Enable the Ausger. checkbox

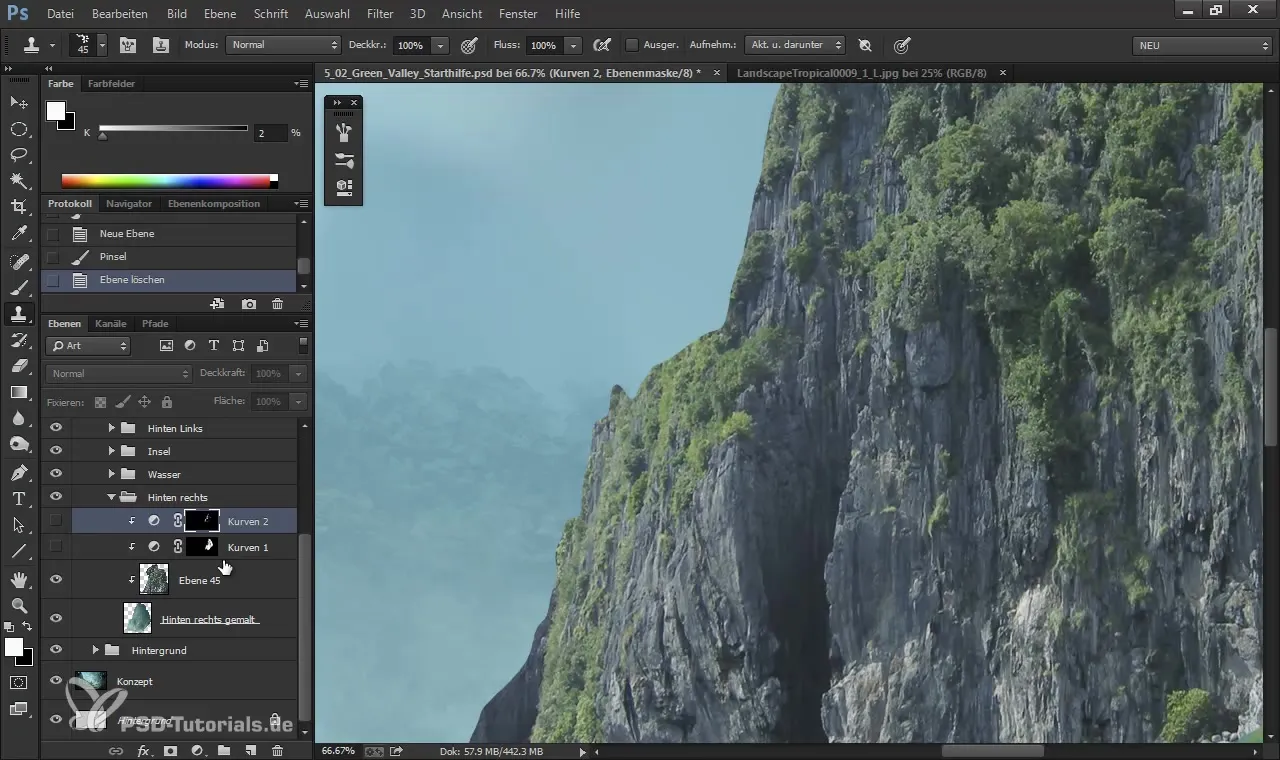click(x=632, y=45)
